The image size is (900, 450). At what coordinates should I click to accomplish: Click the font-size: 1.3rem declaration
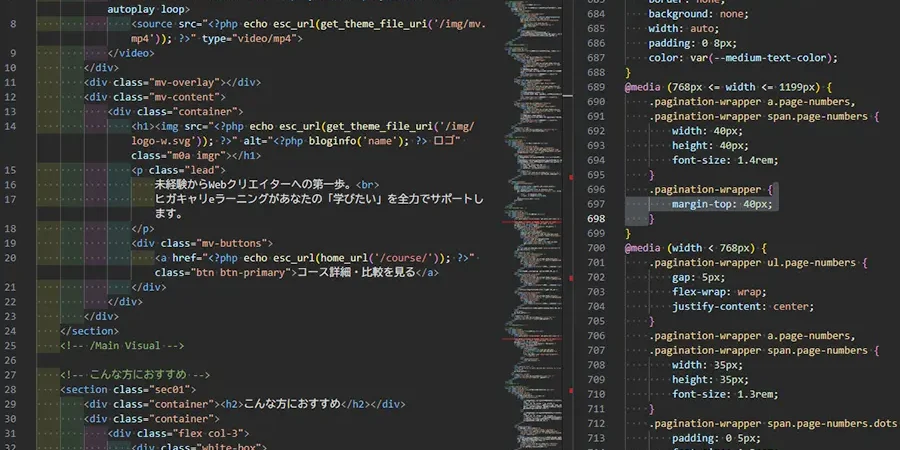(x=726, y=394)
